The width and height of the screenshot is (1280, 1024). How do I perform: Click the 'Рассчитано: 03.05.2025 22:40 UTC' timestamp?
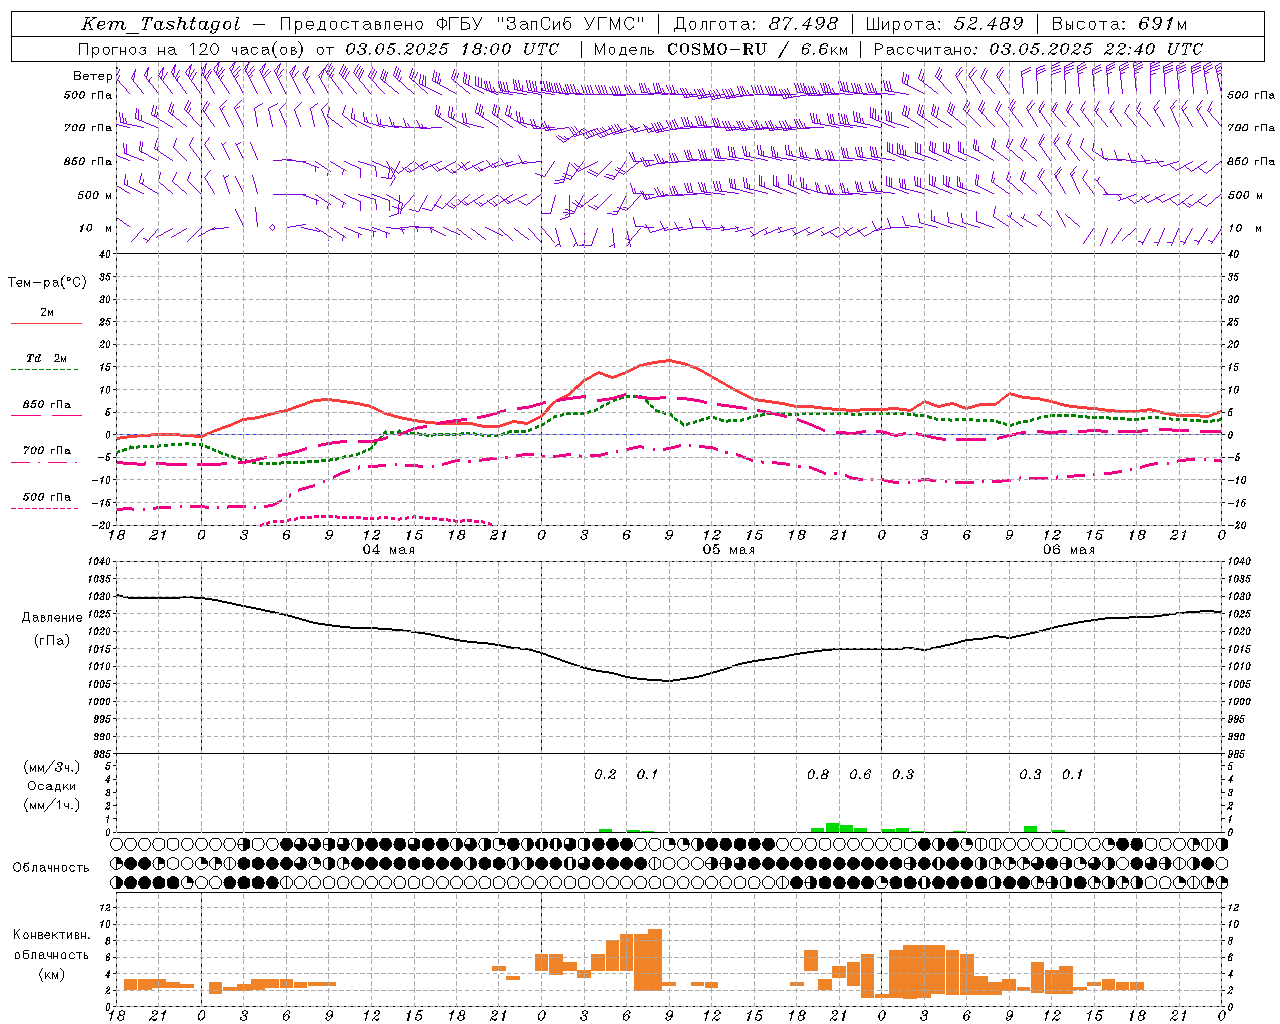[1038, 49]
